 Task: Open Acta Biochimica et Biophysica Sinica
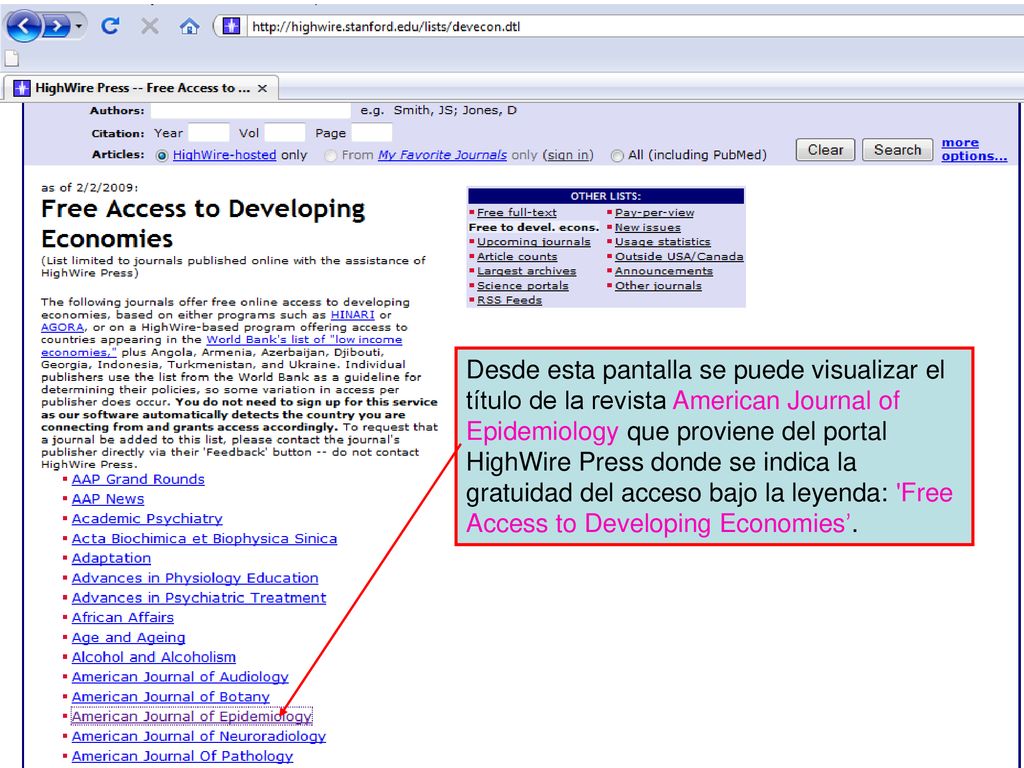[x=204, y=539]
